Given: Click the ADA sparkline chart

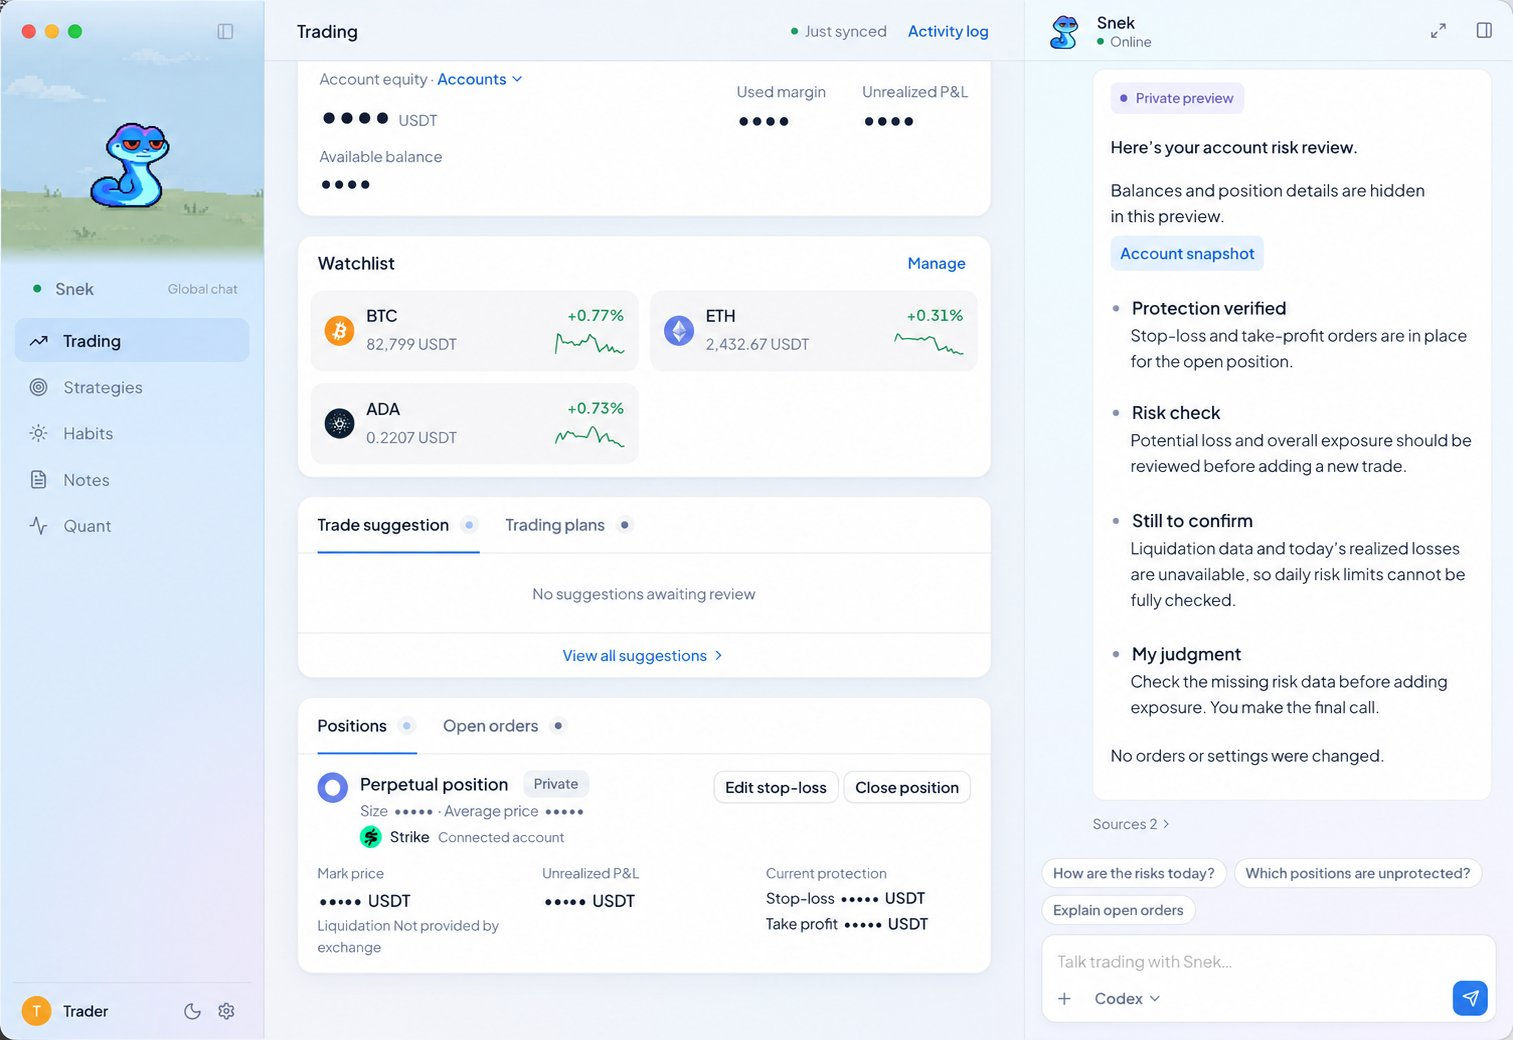Looking at the screenshot, I should (x=590, y=437).
